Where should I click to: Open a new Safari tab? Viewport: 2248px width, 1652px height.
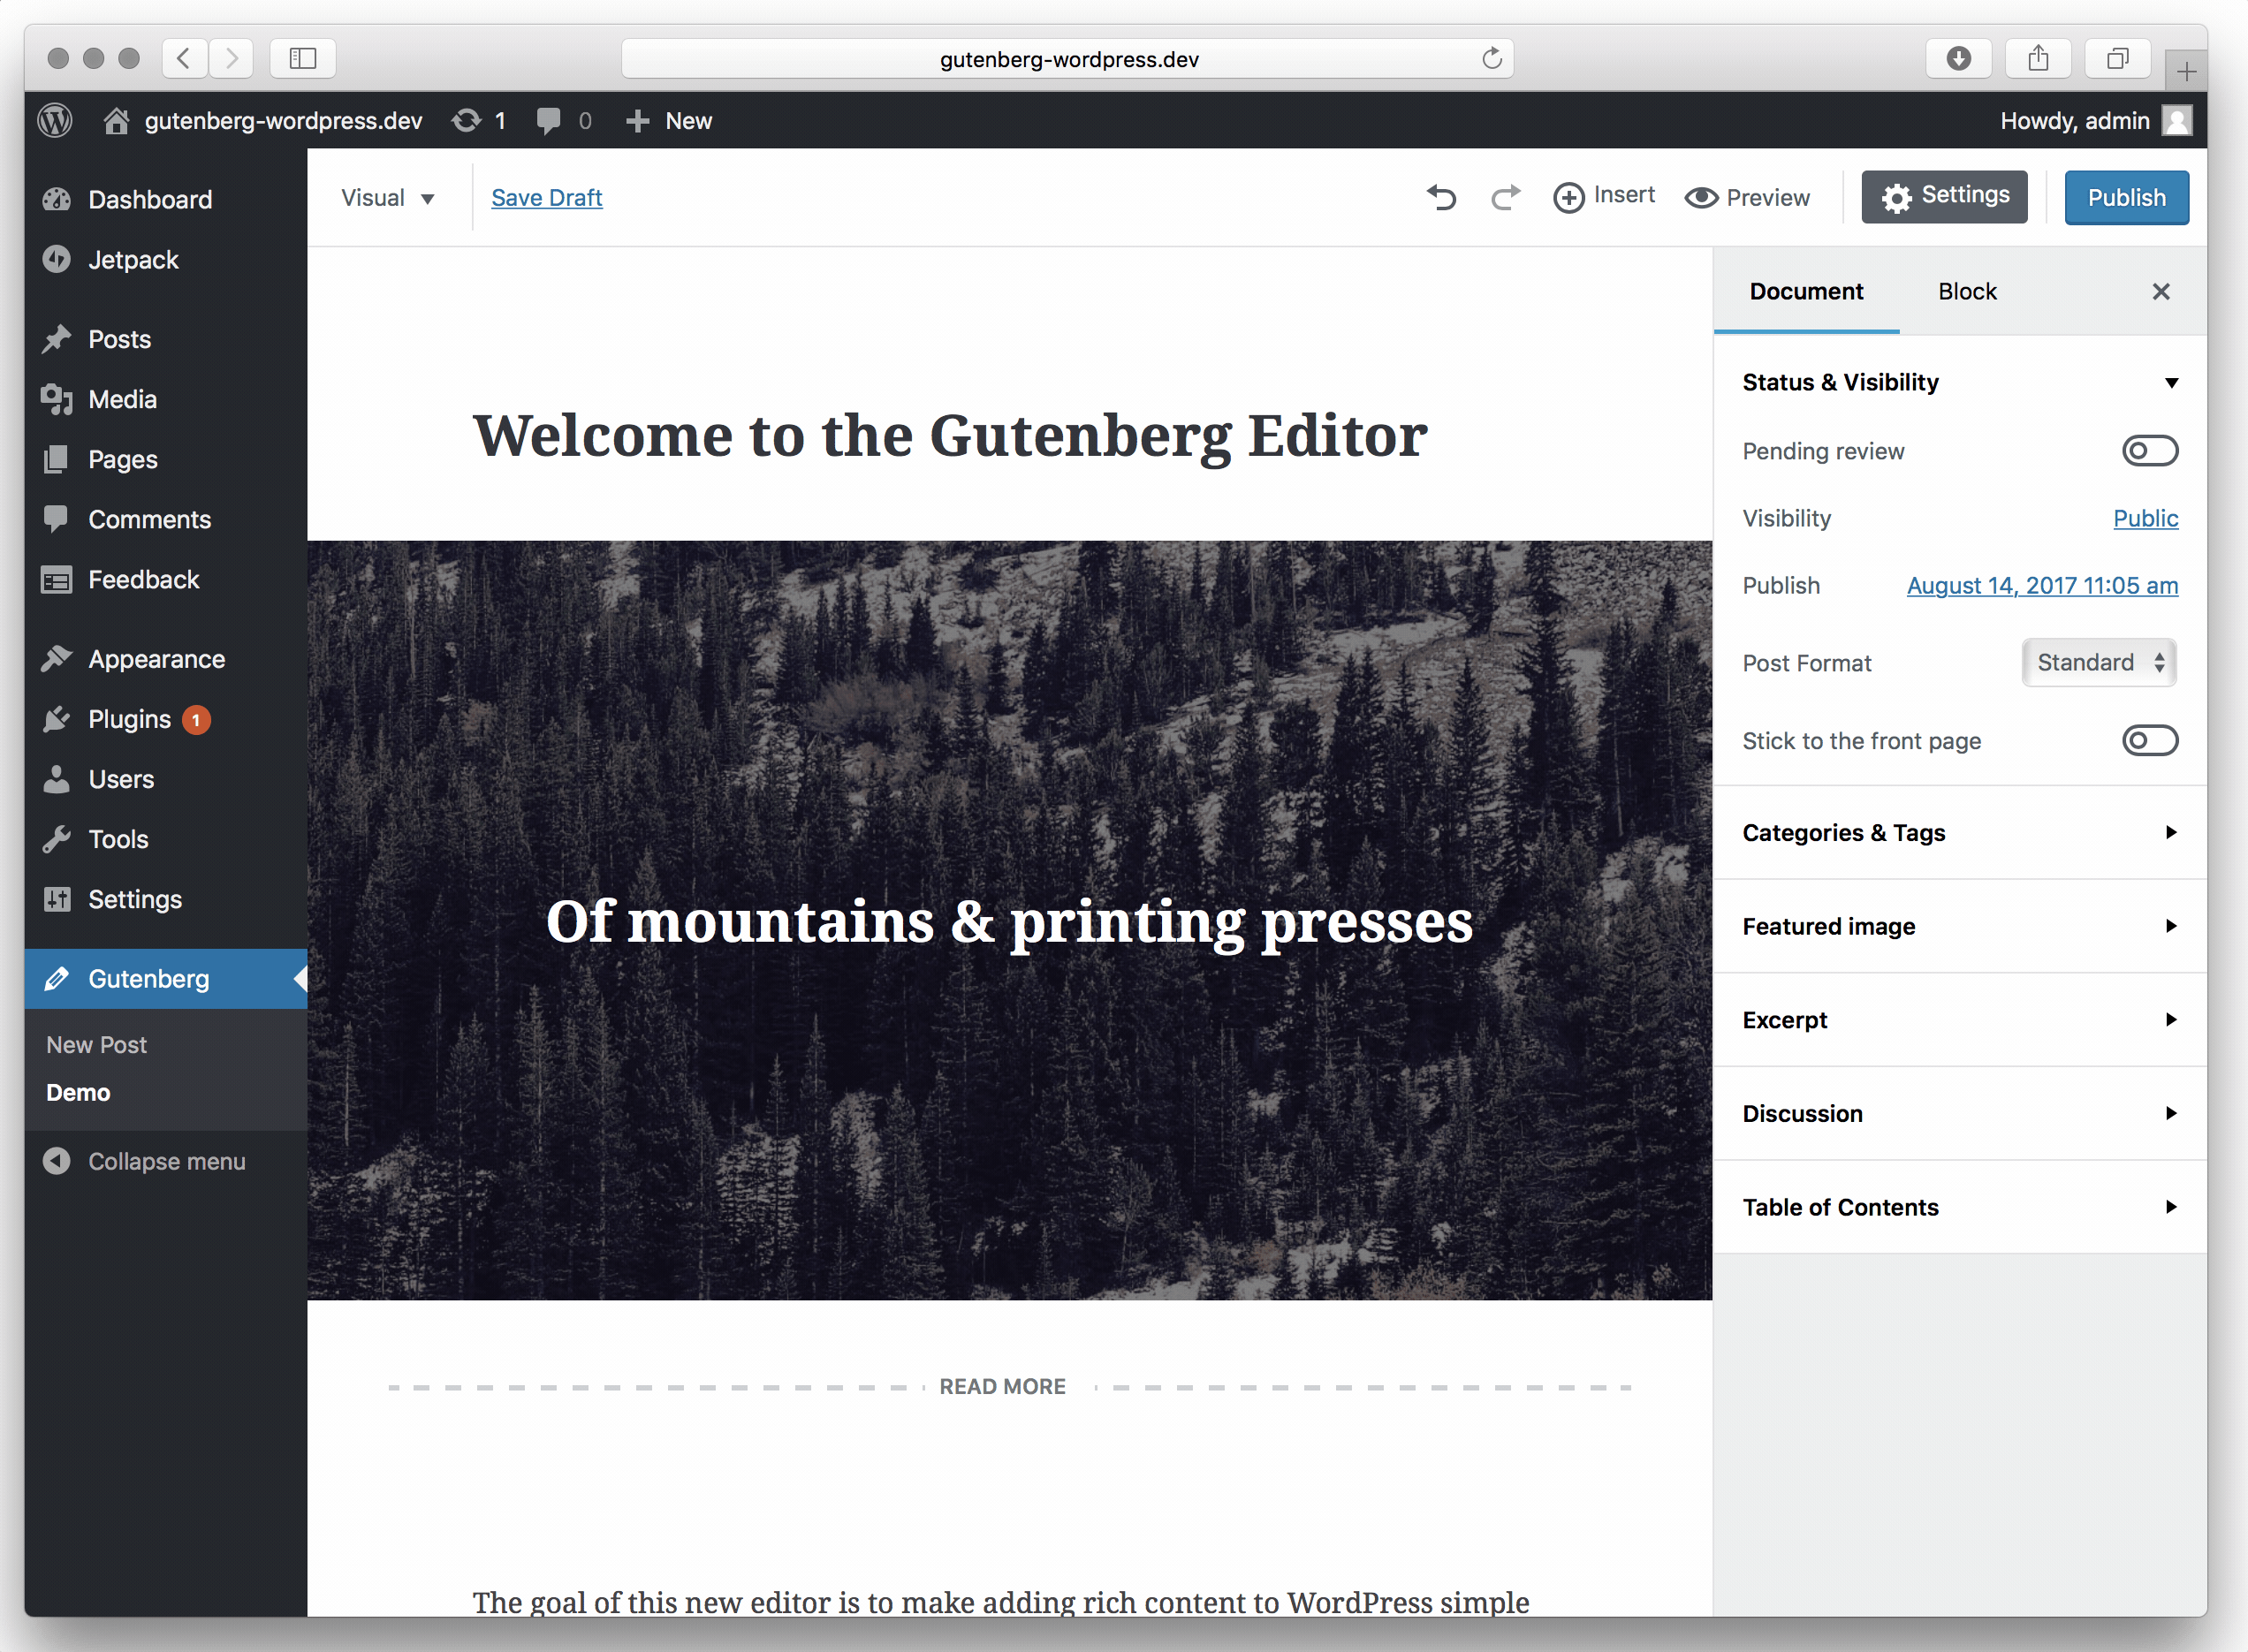pos(2186,71)
